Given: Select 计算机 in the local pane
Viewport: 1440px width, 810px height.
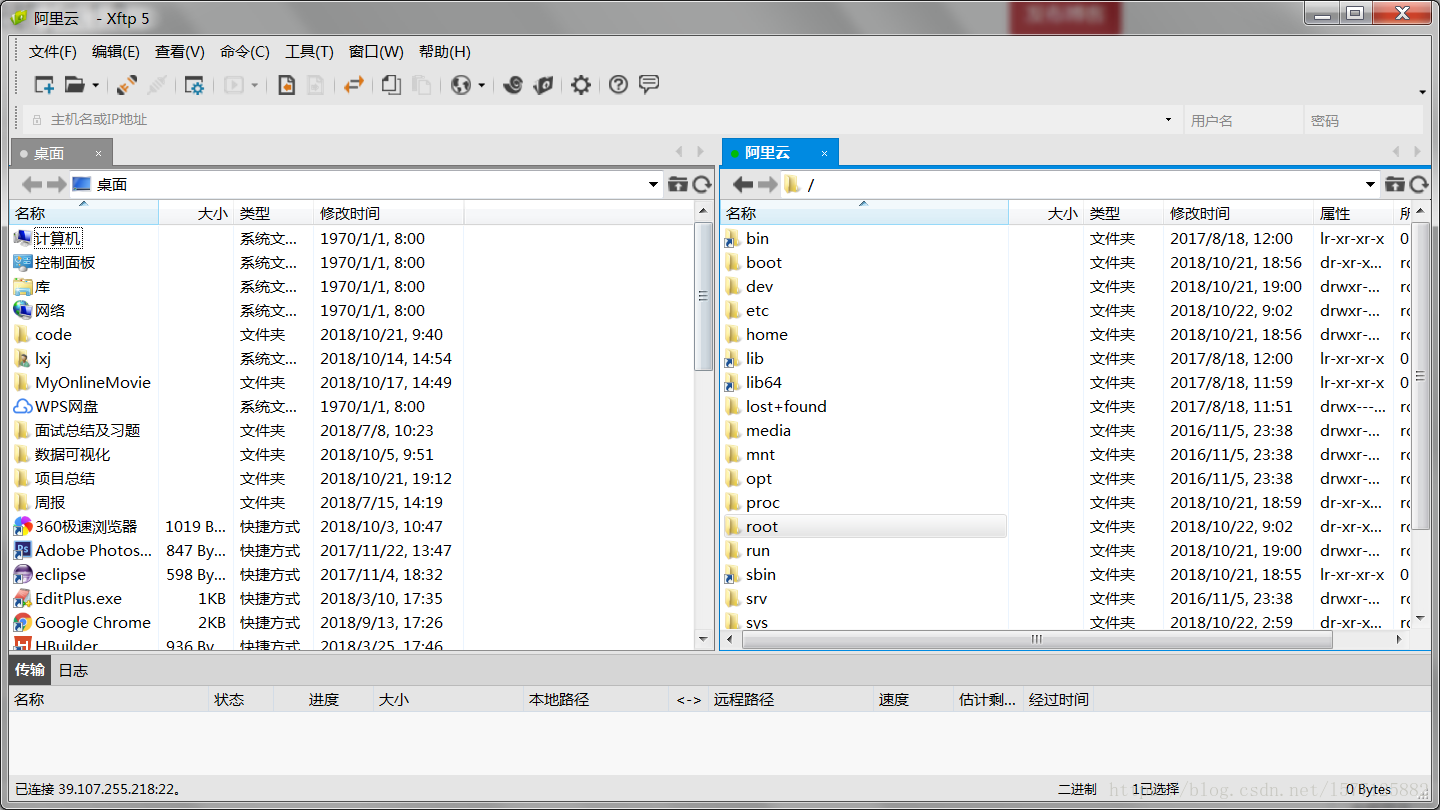Looking at the screenshot, I should click(x=58, y=238).
